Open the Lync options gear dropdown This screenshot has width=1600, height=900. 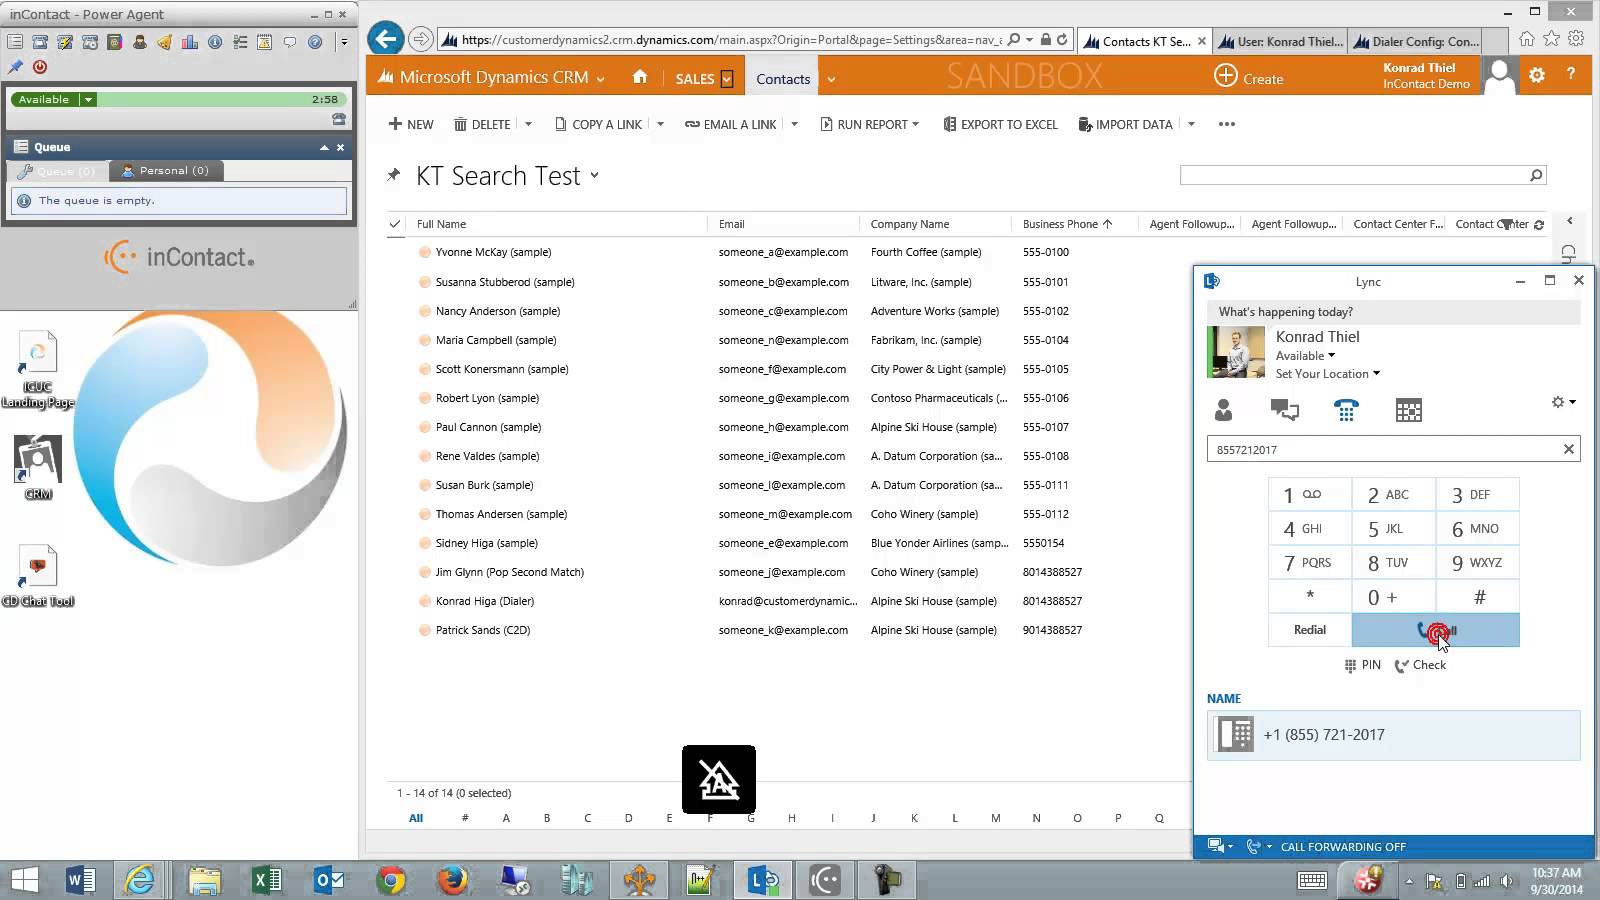[x=1563, y=402]
